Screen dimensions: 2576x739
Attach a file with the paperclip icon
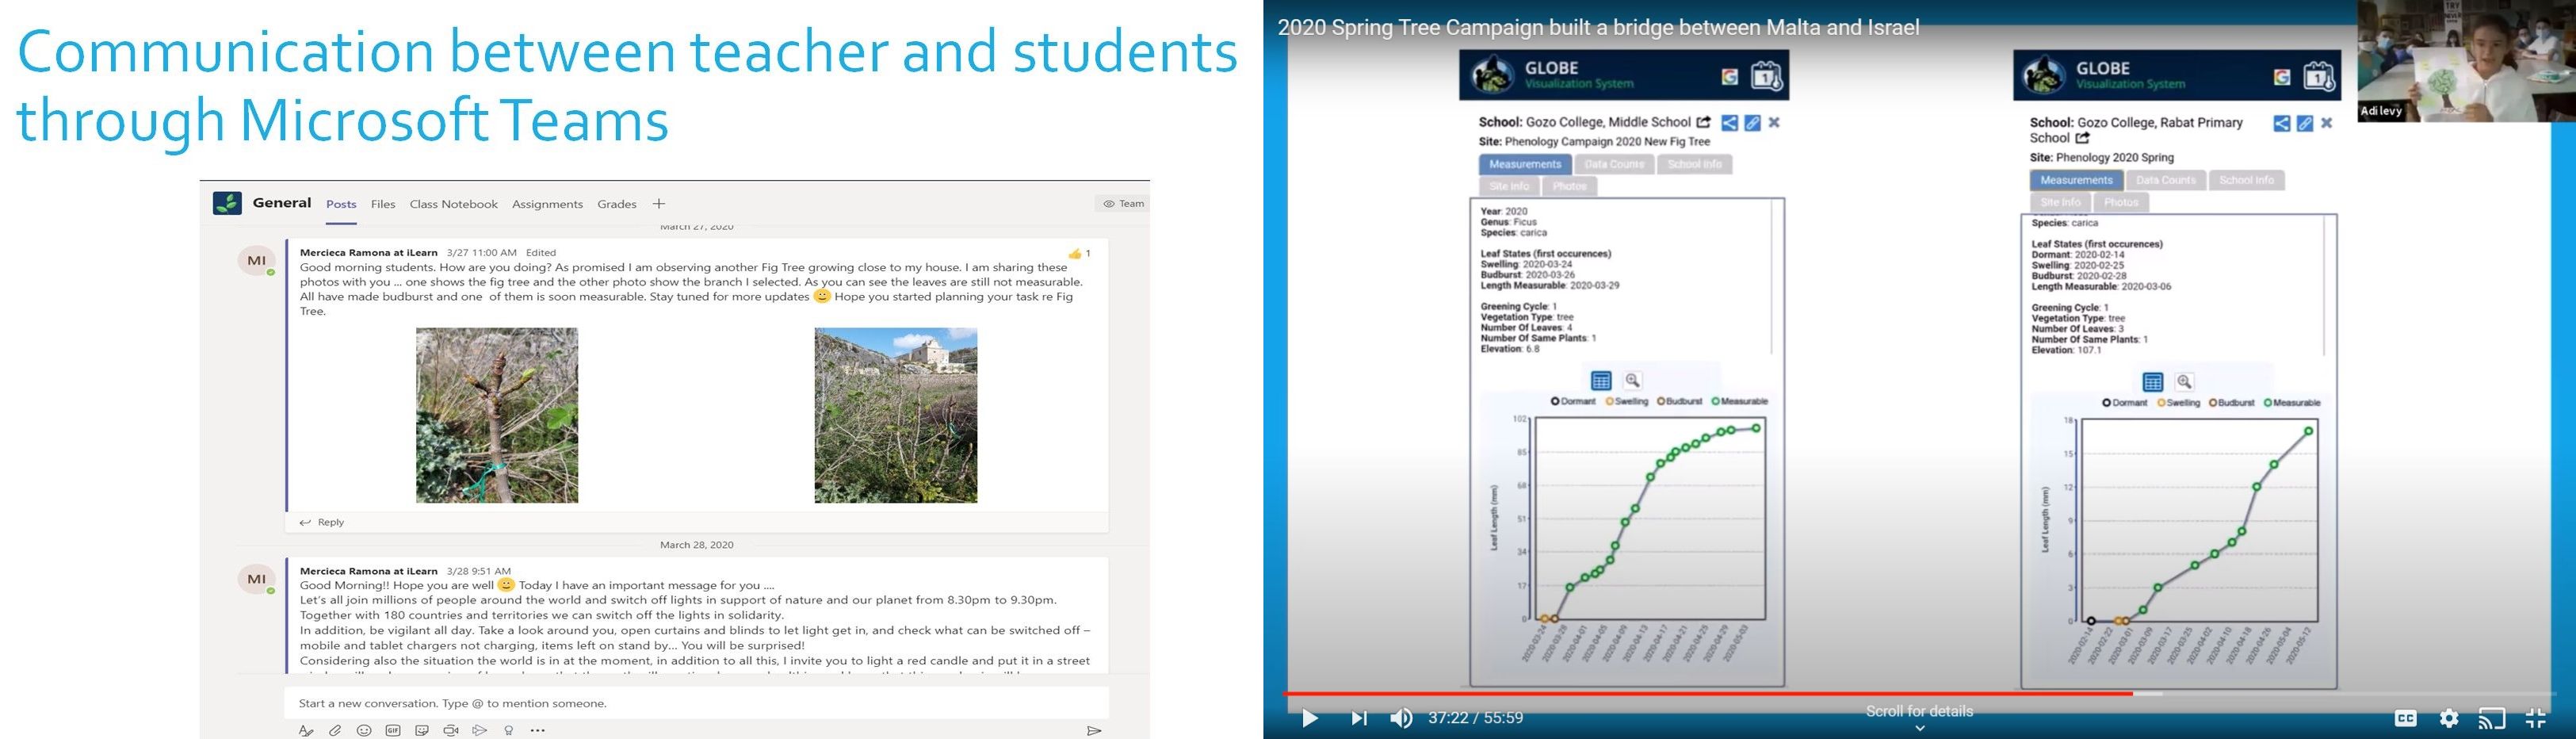(x=335, y=731)
